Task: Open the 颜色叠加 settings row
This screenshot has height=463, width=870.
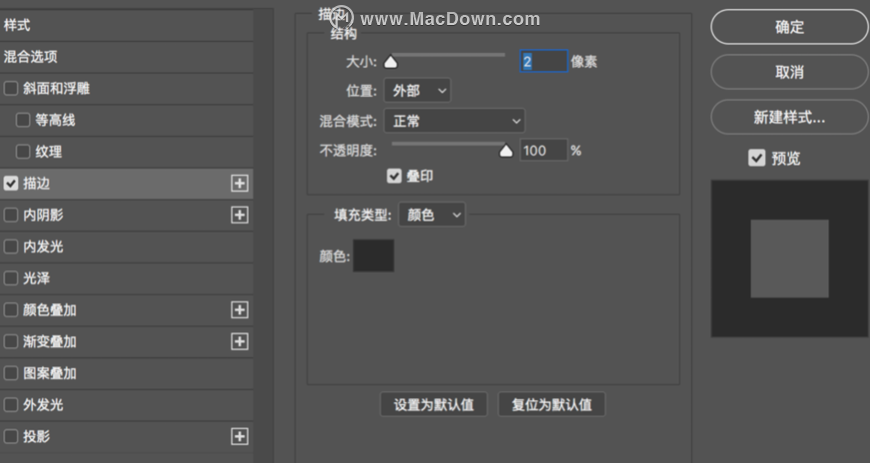Action: click(x=127, y=310)
